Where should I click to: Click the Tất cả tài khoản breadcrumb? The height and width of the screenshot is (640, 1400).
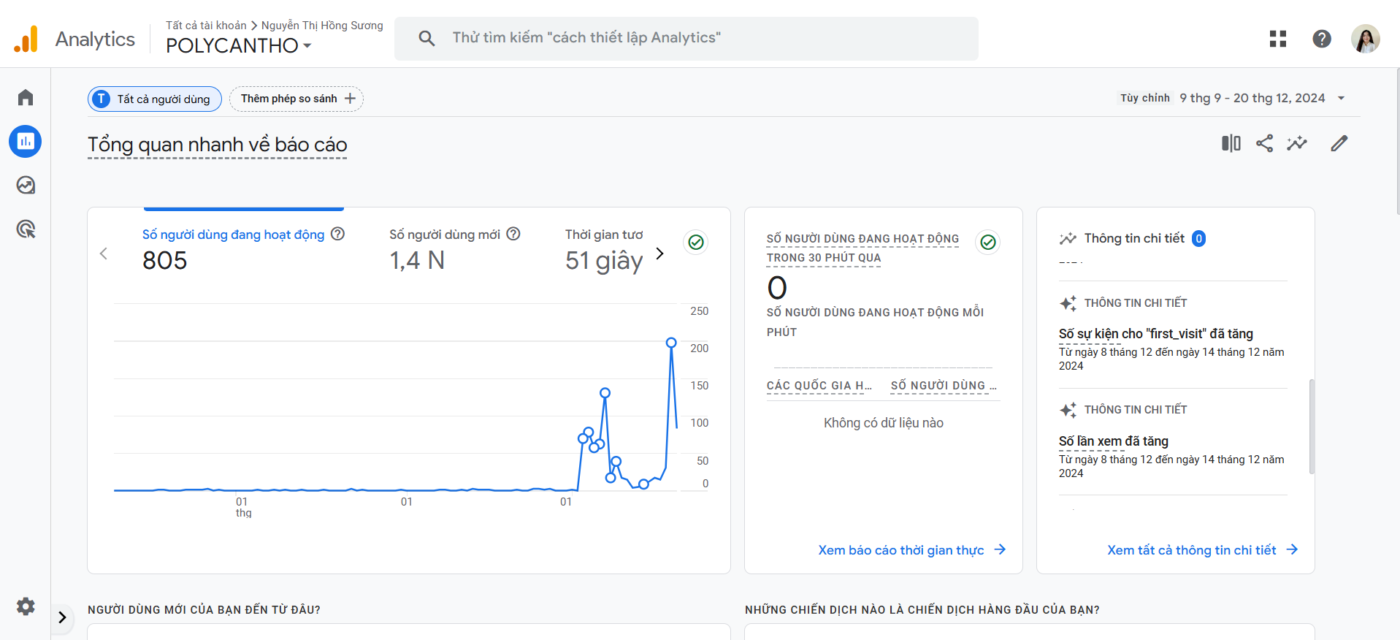206,25
